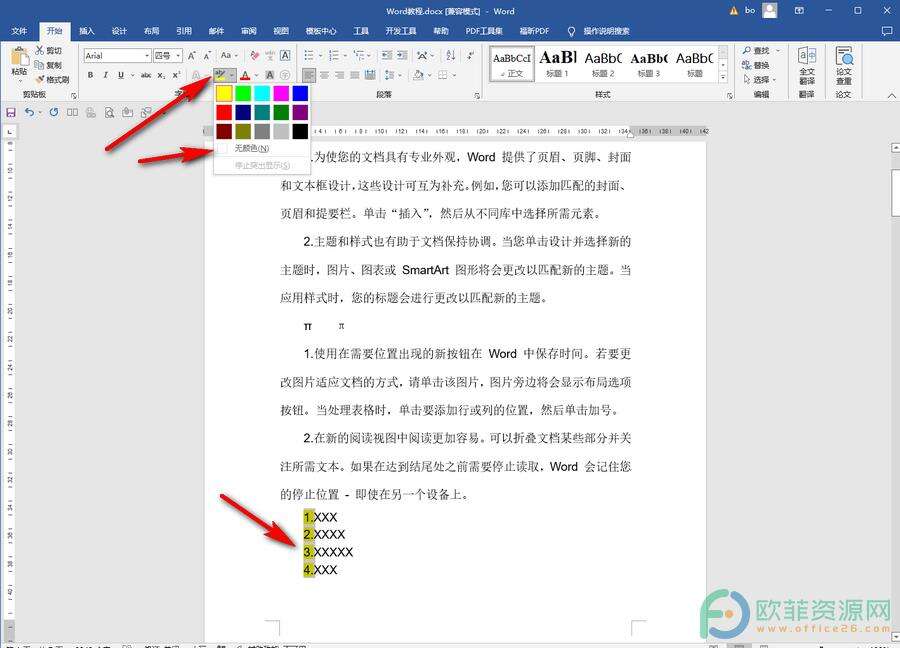The height and width of the screenshot is (648, 900).
Task: Apply the Heading 1 style
Action: [557, 64]
